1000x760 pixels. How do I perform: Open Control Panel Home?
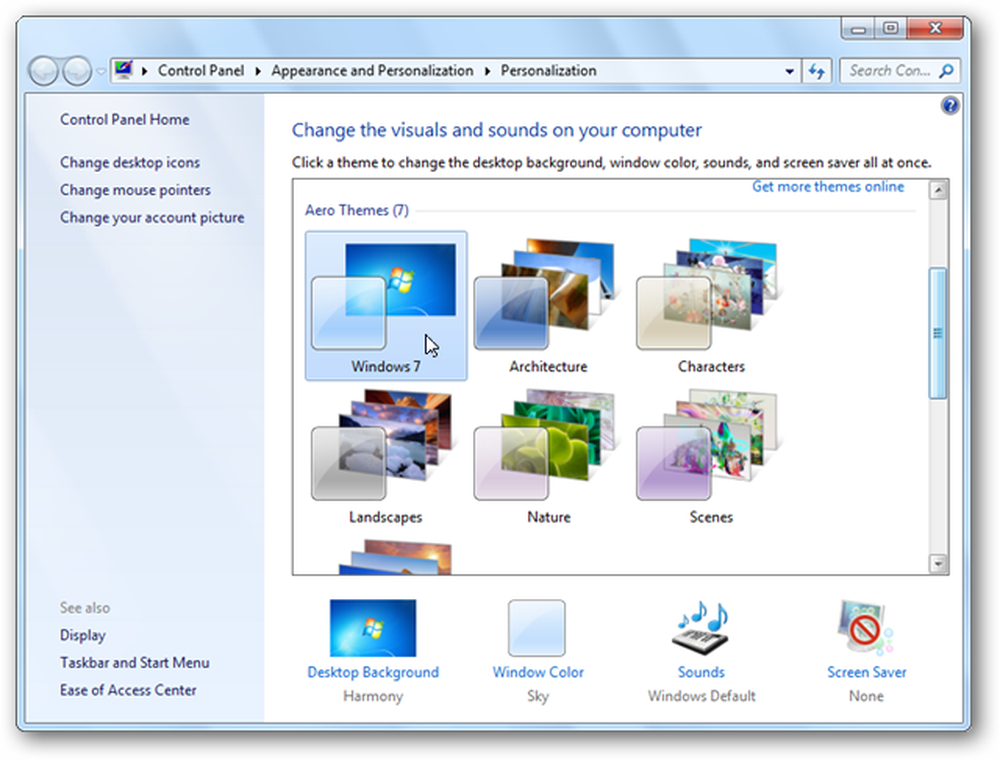(124, 119)
